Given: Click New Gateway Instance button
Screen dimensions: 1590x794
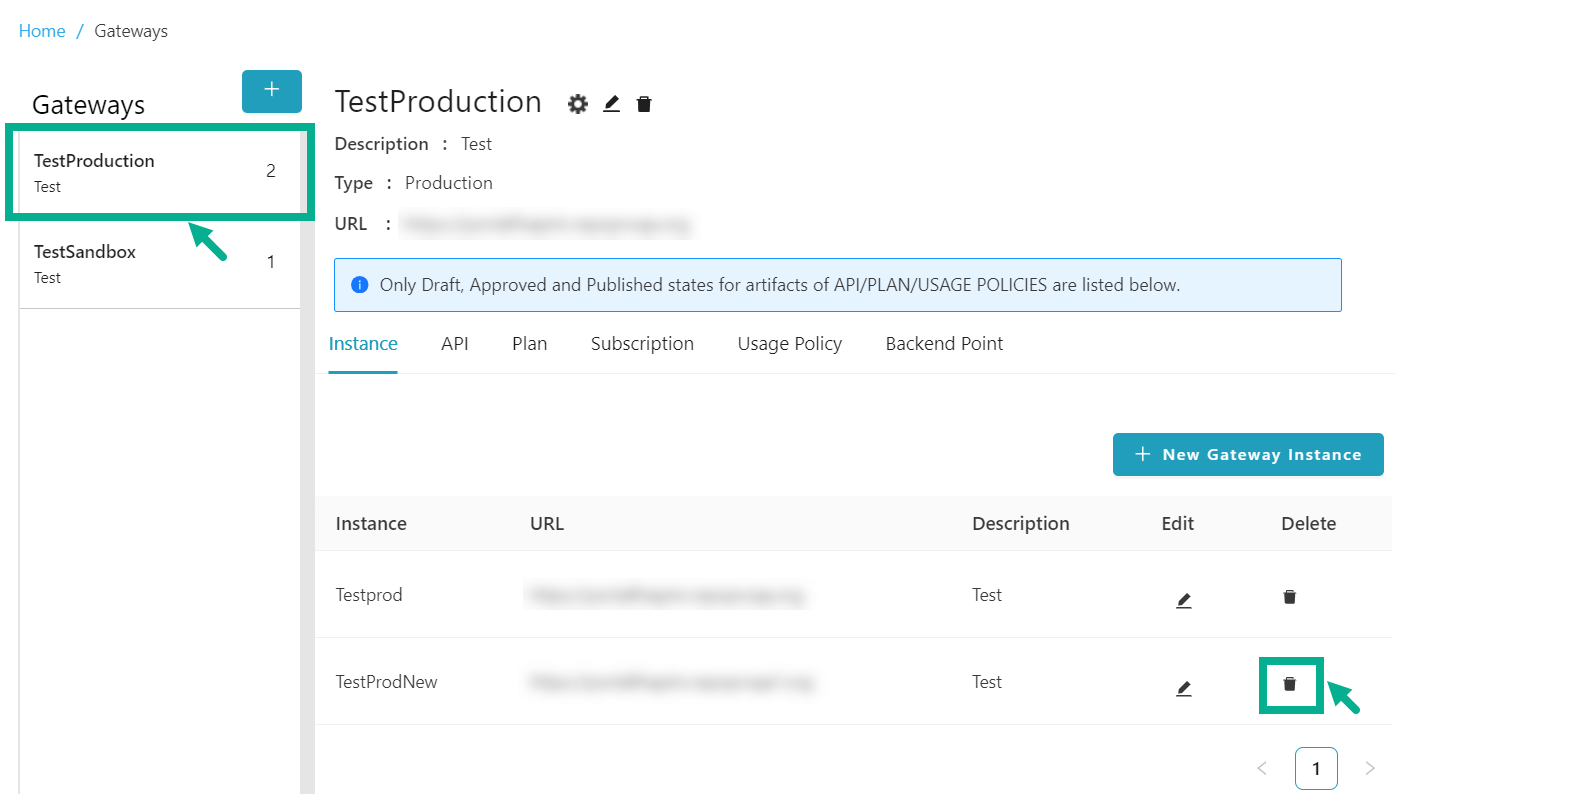Looking at the screenshot, I should [1247, 455].
